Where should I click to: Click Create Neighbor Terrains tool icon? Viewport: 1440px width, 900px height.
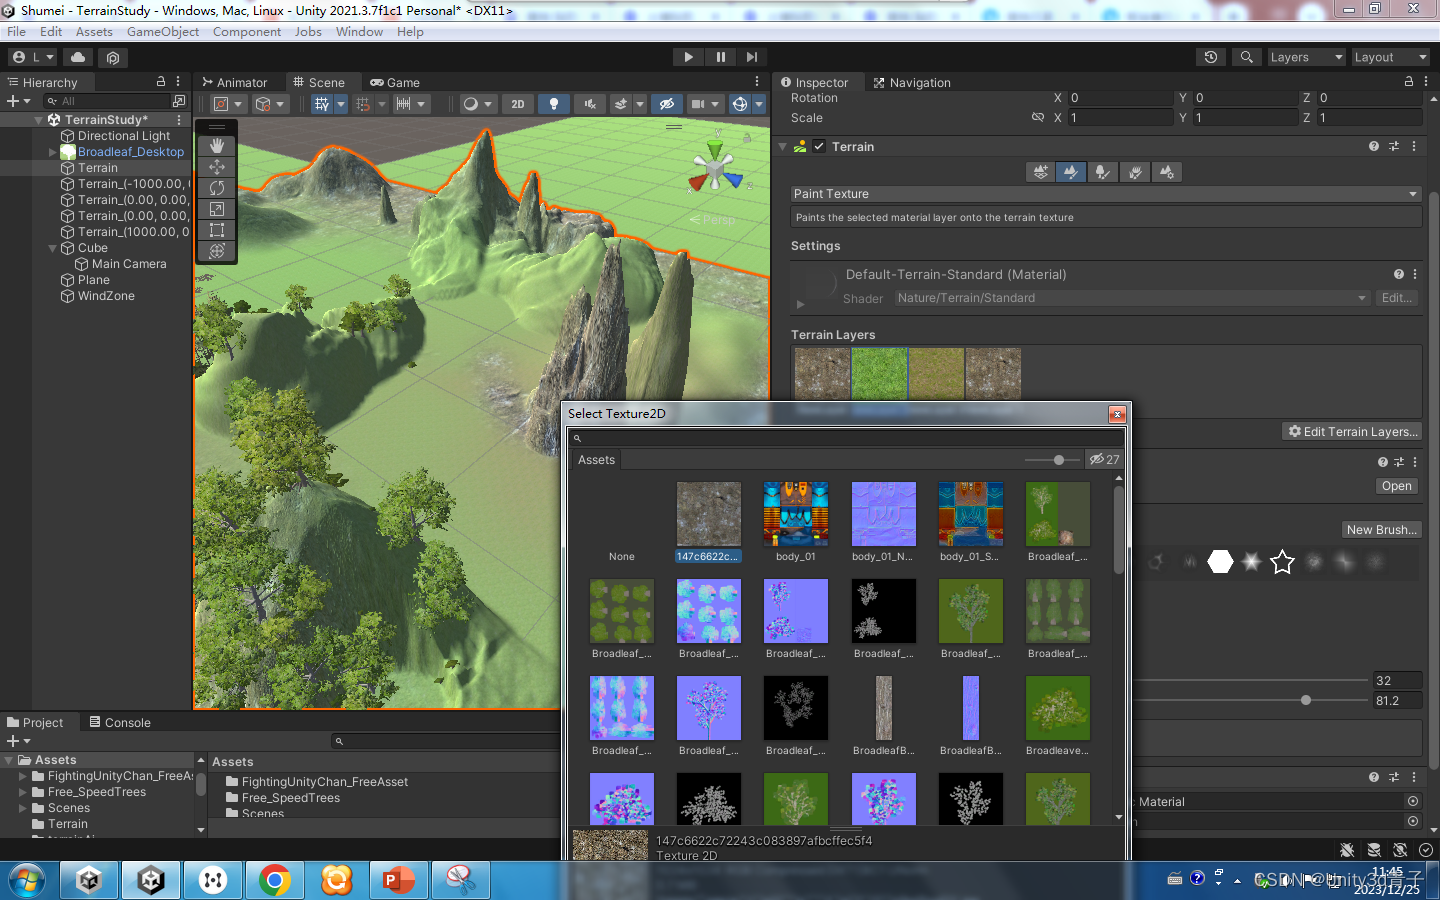pyautogui.click(x=1041, y=172)
